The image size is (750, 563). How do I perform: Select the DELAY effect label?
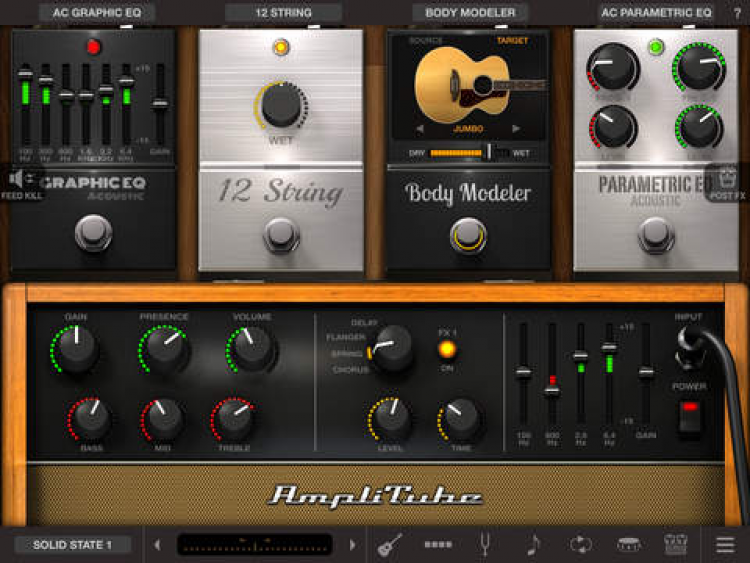click(x=364, y=323)
